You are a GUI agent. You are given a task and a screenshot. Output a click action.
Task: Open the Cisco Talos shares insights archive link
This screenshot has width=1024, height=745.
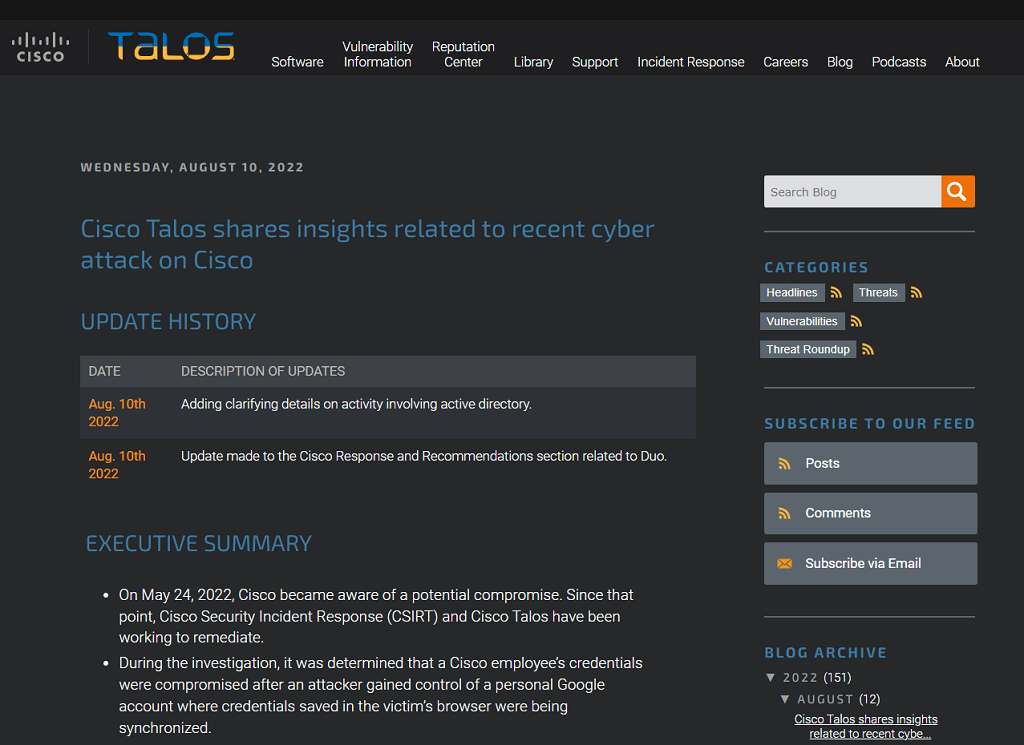click(x=866, y=719)
